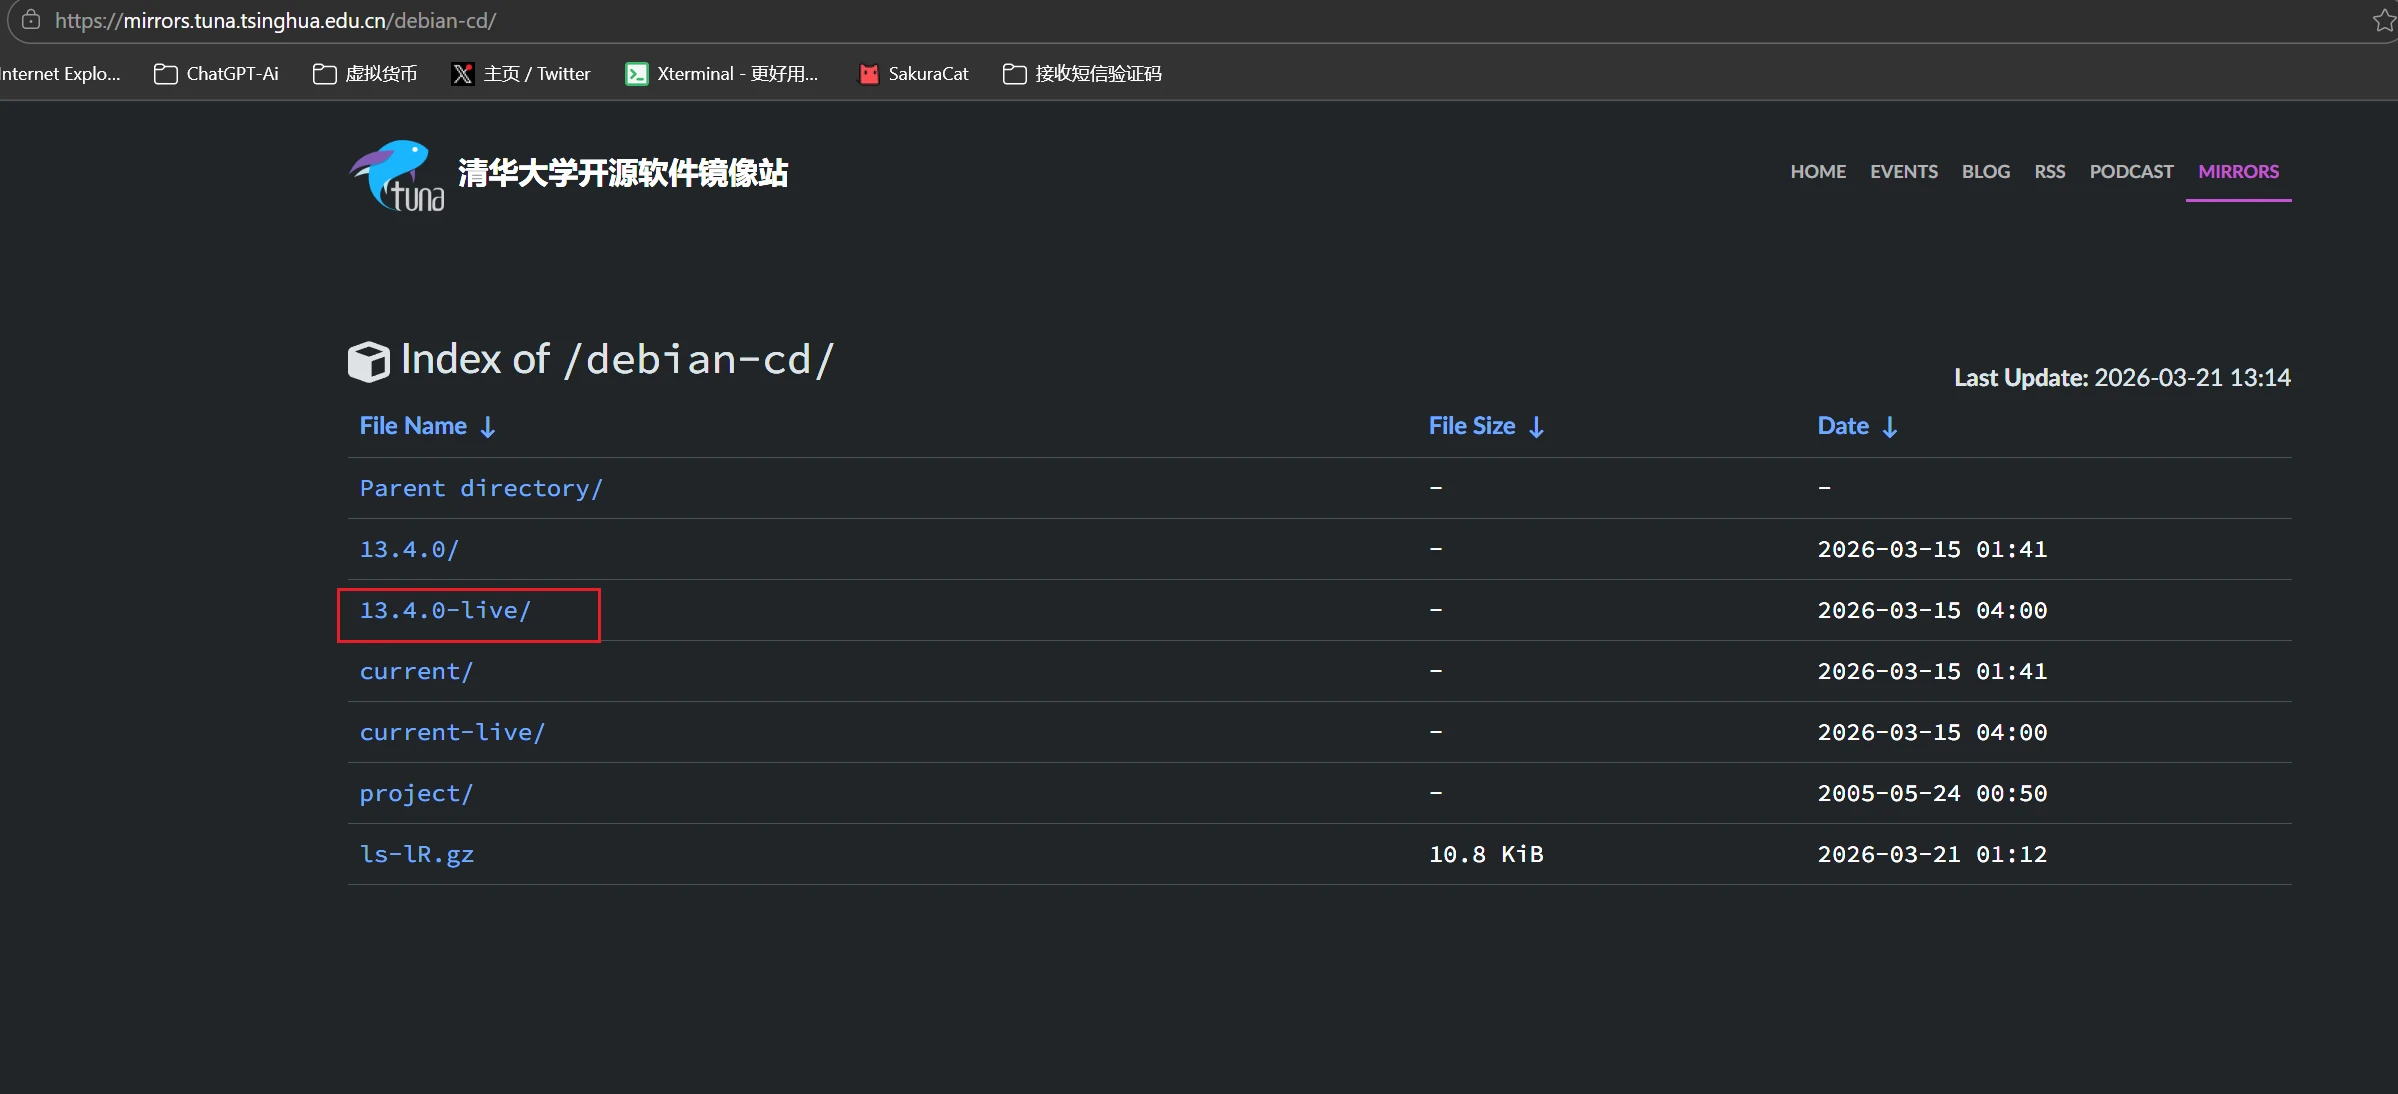Click the ChatGPT-Ai folder icon

164,73
